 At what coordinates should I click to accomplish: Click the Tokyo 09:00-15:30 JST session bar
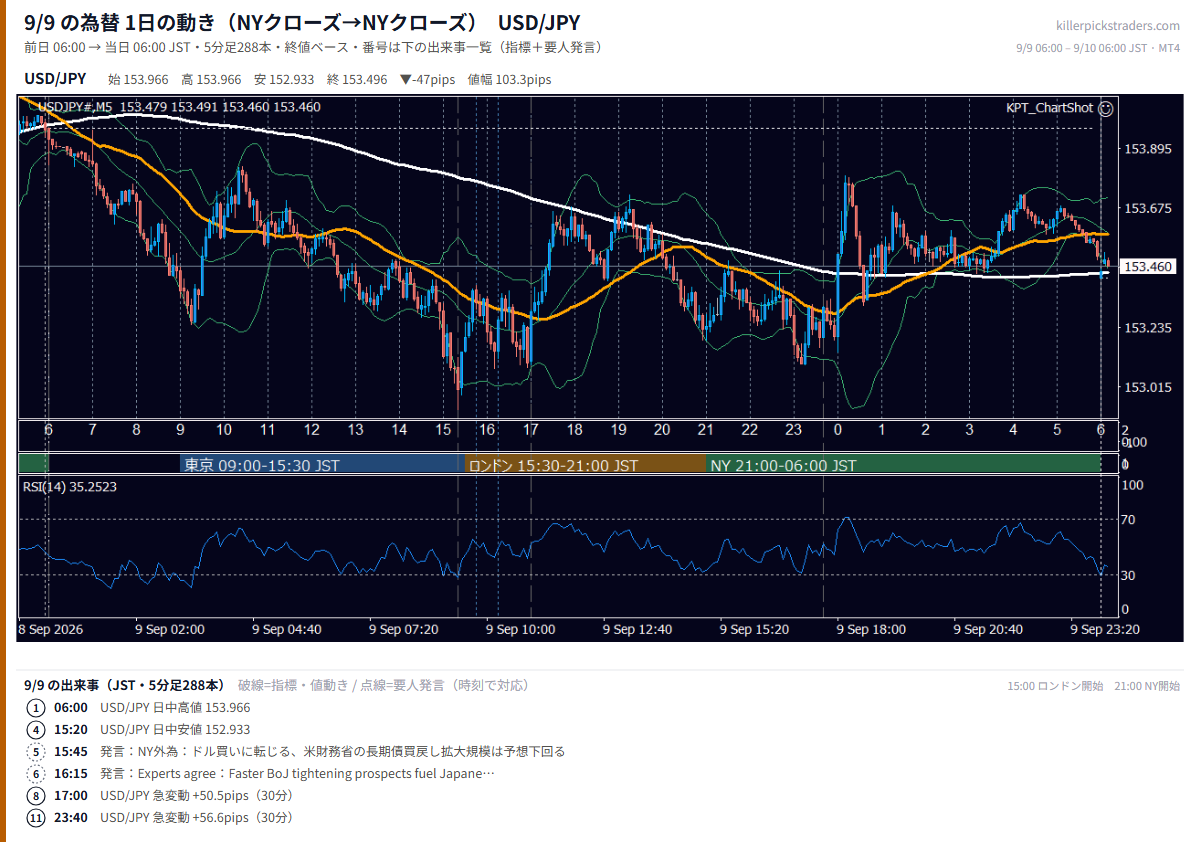(323, 465)
